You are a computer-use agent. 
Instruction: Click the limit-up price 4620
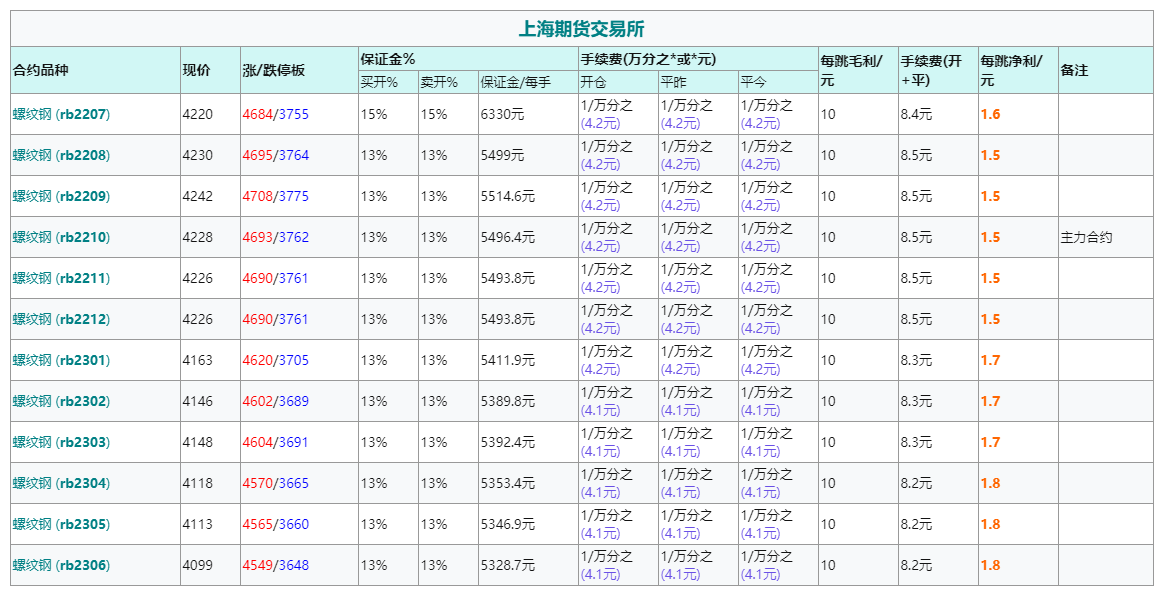tap(258, 360)
